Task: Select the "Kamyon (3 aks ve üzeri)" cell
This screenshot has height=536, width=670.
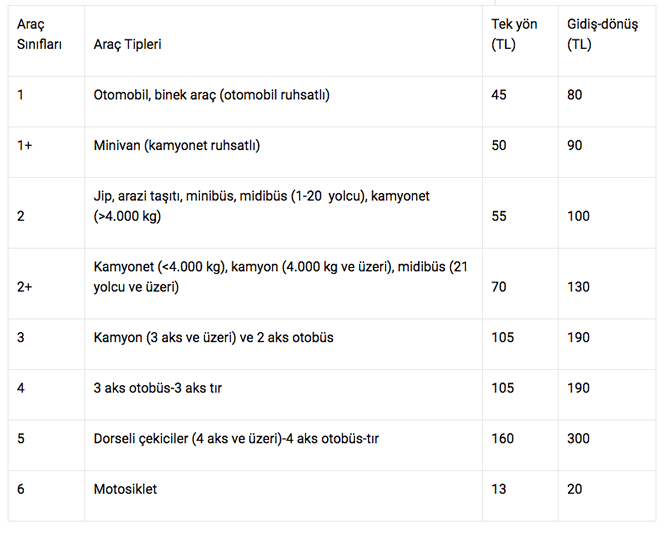Action: pyautogui.click(x=213, y=338)
